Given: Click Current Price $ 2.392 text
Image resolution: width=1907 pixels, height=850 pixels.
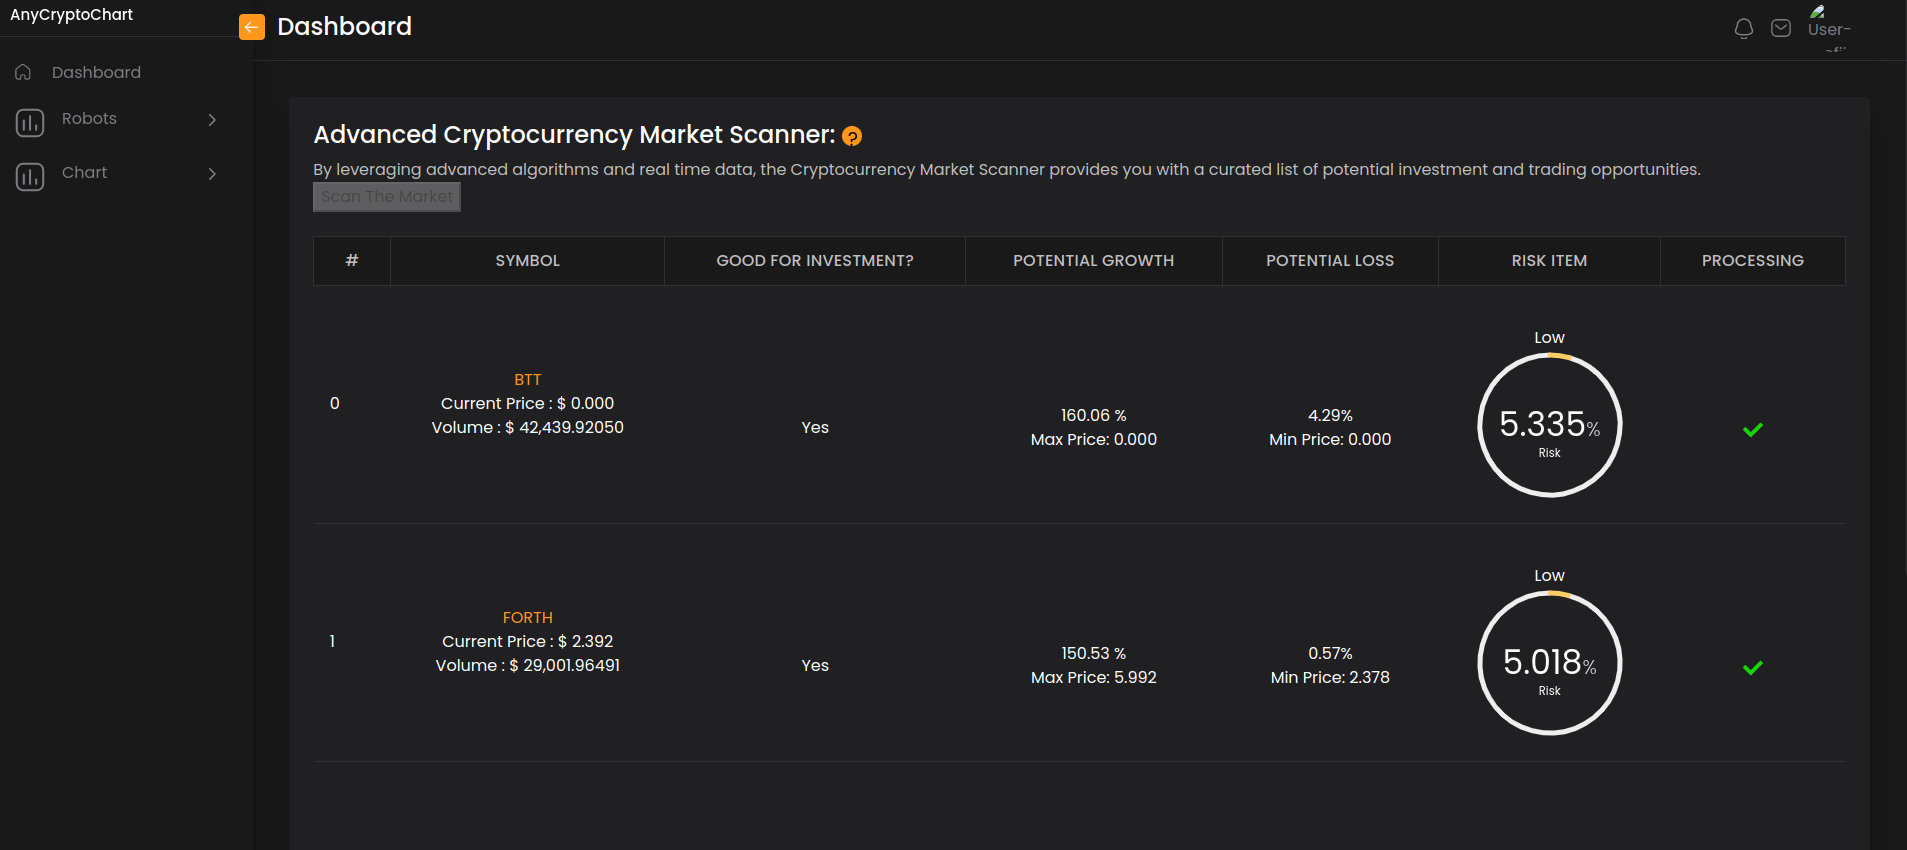Looking at the screenshot, I should [528, 641].
